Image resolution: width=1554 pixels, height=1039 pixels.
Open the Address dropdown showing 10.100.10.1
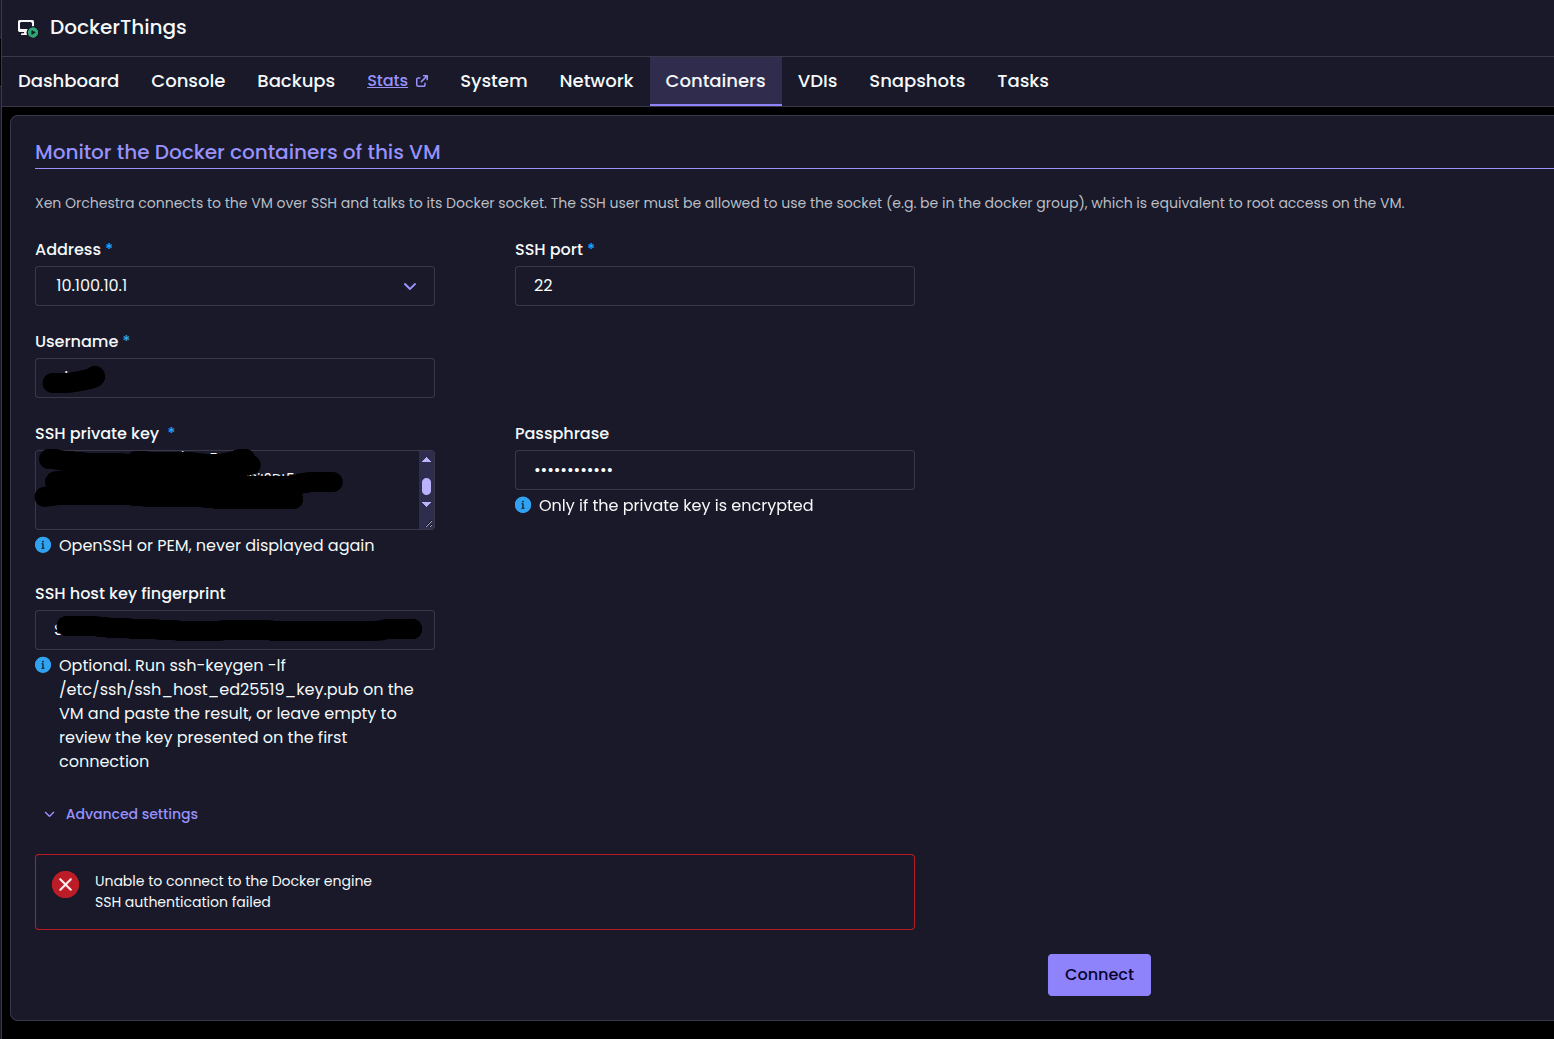[x=235, y=286]
